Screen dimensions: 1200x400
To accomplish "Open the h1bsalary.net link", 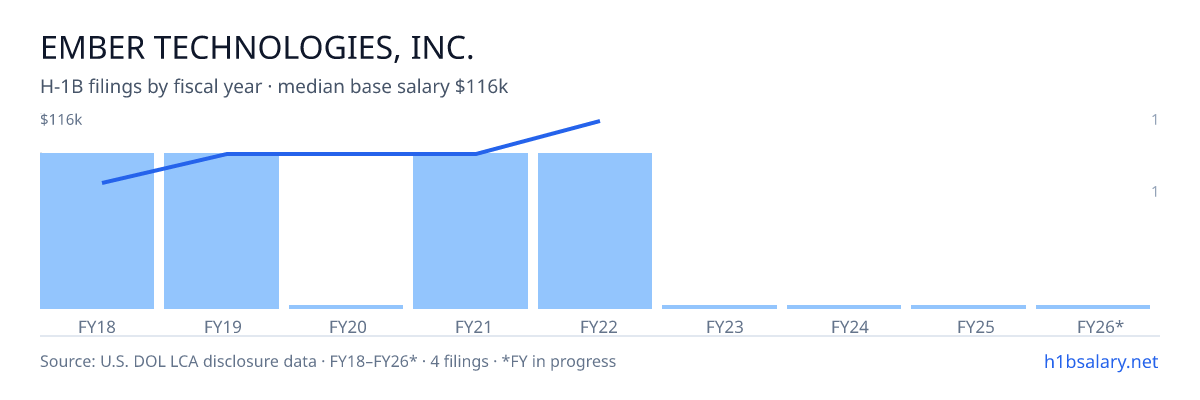I will (x=1100, y=361).
